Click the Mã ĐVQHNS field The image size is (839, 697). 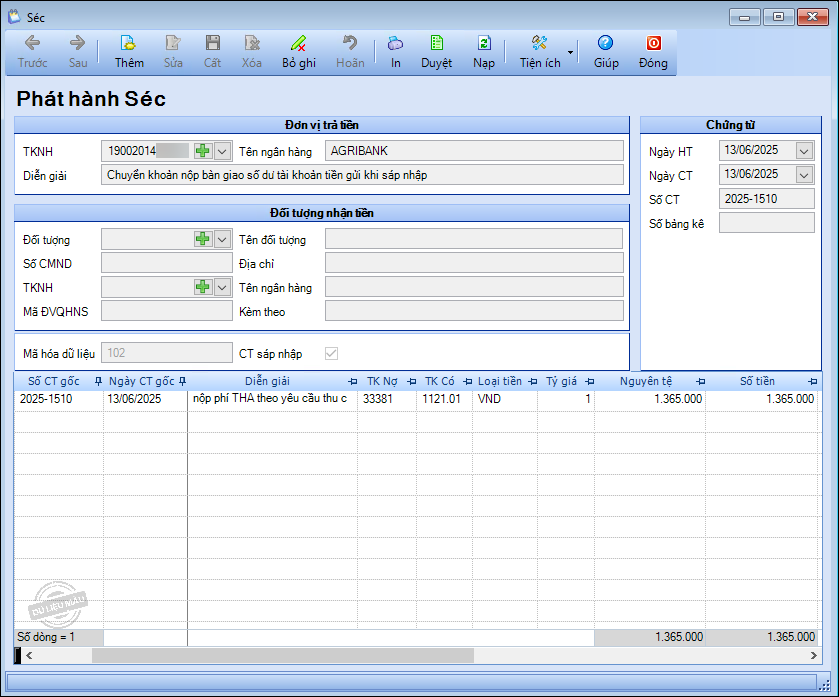click(167, 311)
